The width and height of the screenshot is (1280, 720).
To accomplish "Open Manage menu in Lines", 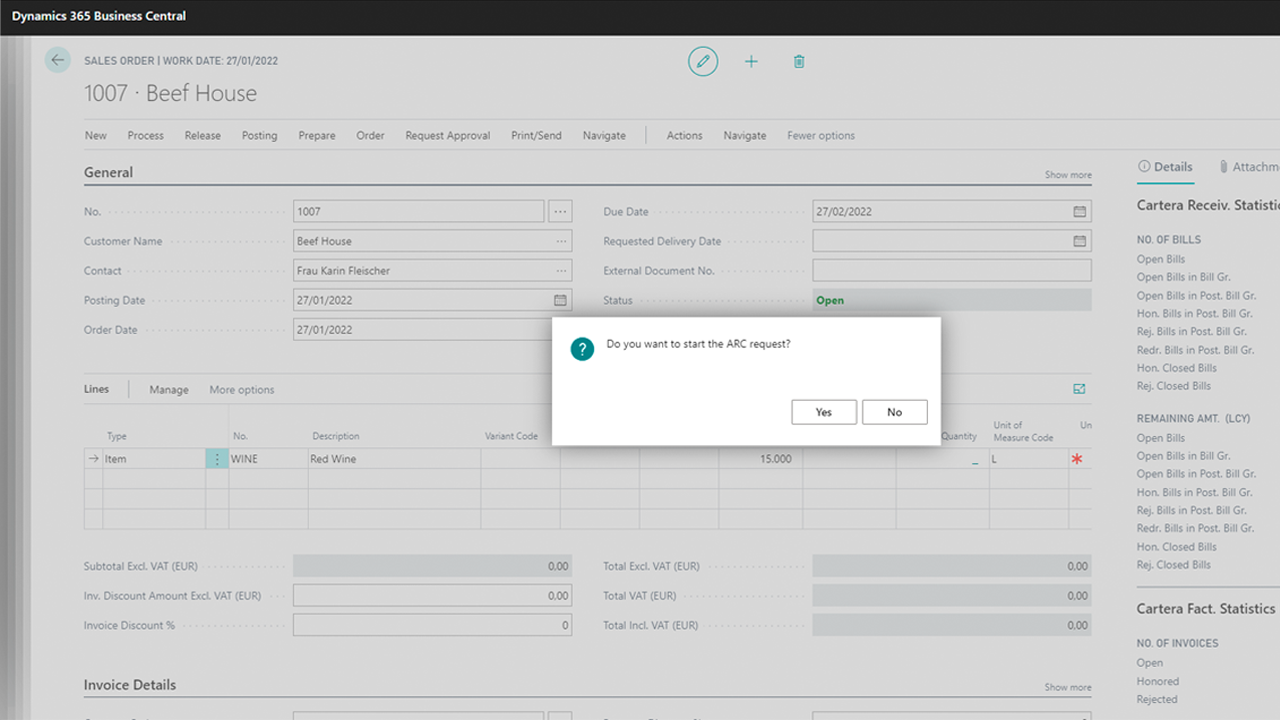I will click(x=169, y=390).
